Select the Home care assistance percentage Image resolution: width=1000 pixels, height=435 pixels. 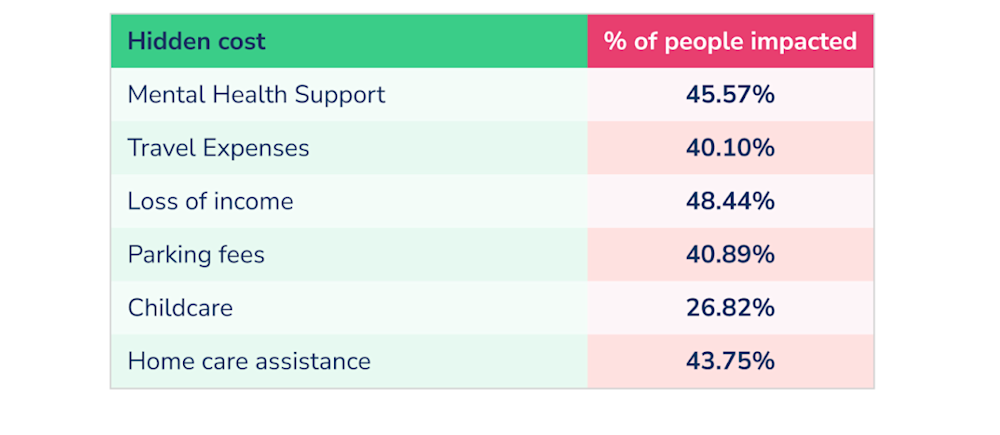point(730,361)
